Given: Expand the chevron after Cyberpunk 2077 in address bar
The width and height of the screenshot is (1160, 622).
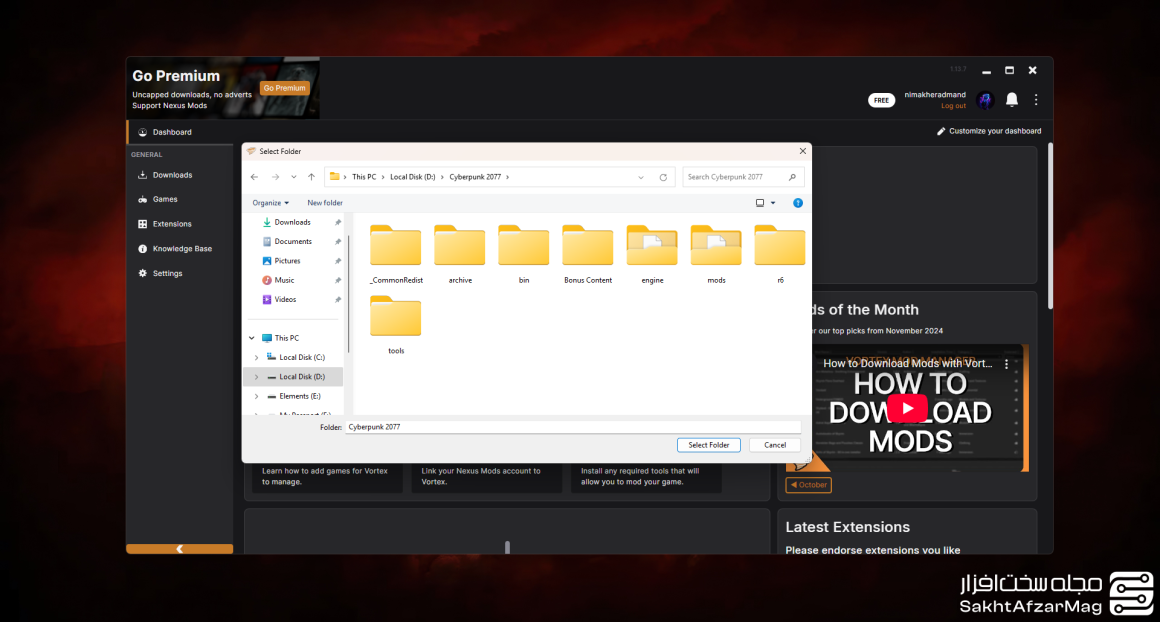Looking at the screenshot, I should coord(508,178).
